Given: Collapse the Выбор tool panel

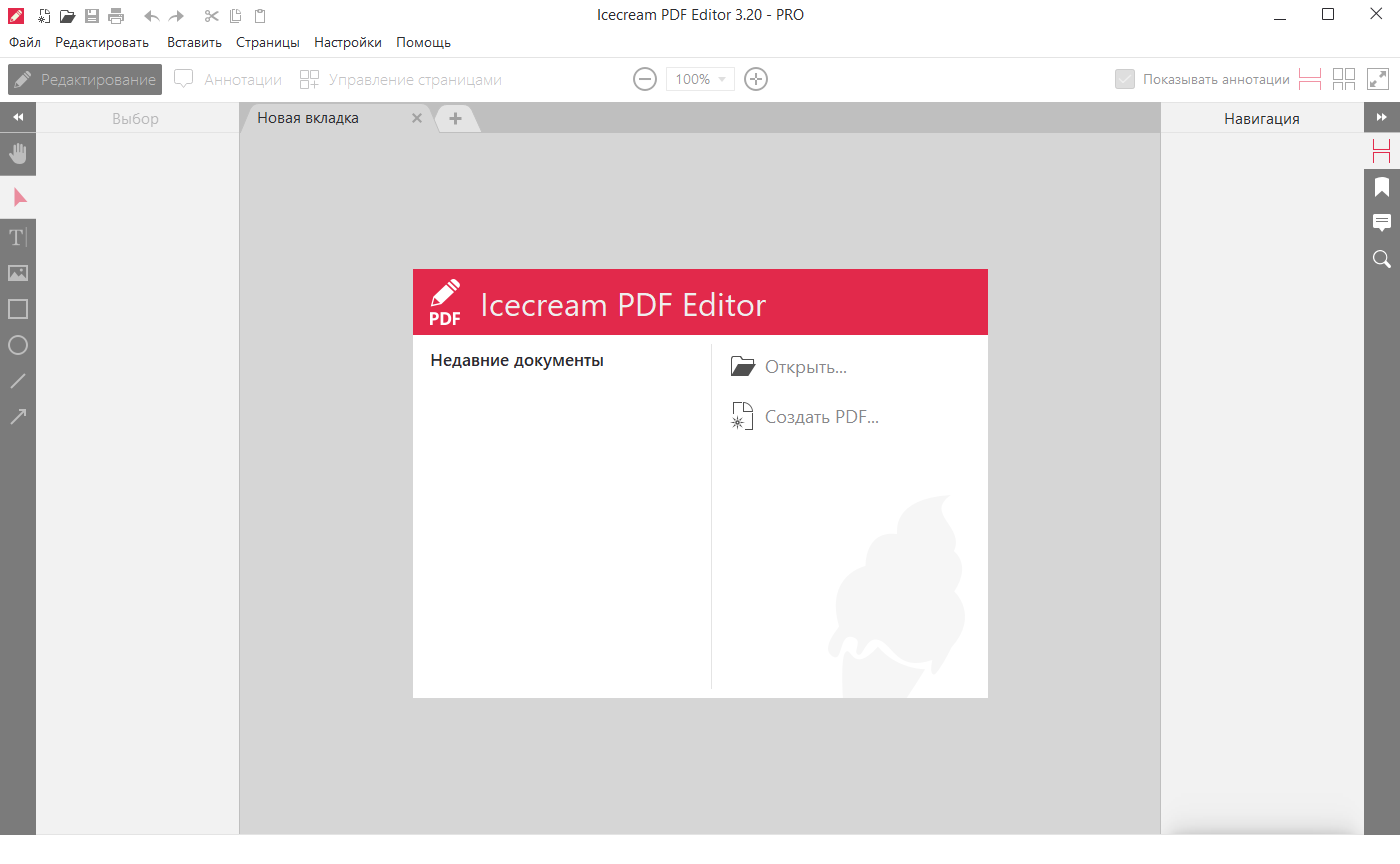Looking at the screenshot, I should (x=17, y=117).
